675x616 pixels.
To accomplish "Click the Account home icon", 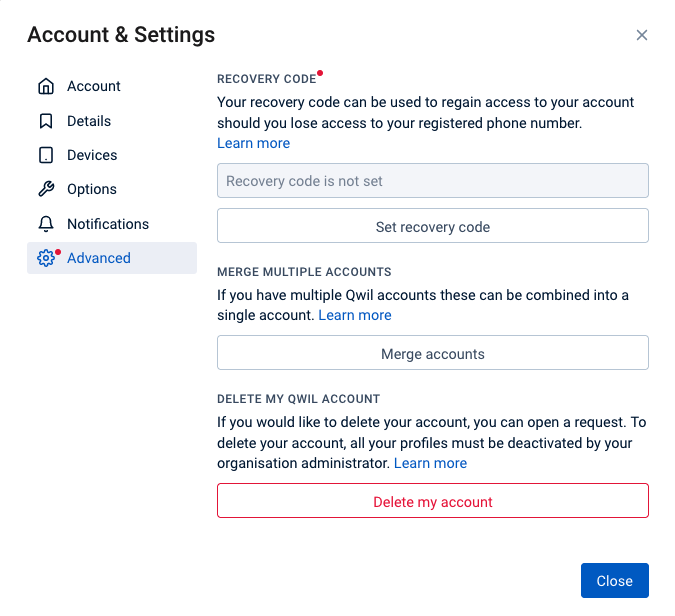I will coord(46,86).
